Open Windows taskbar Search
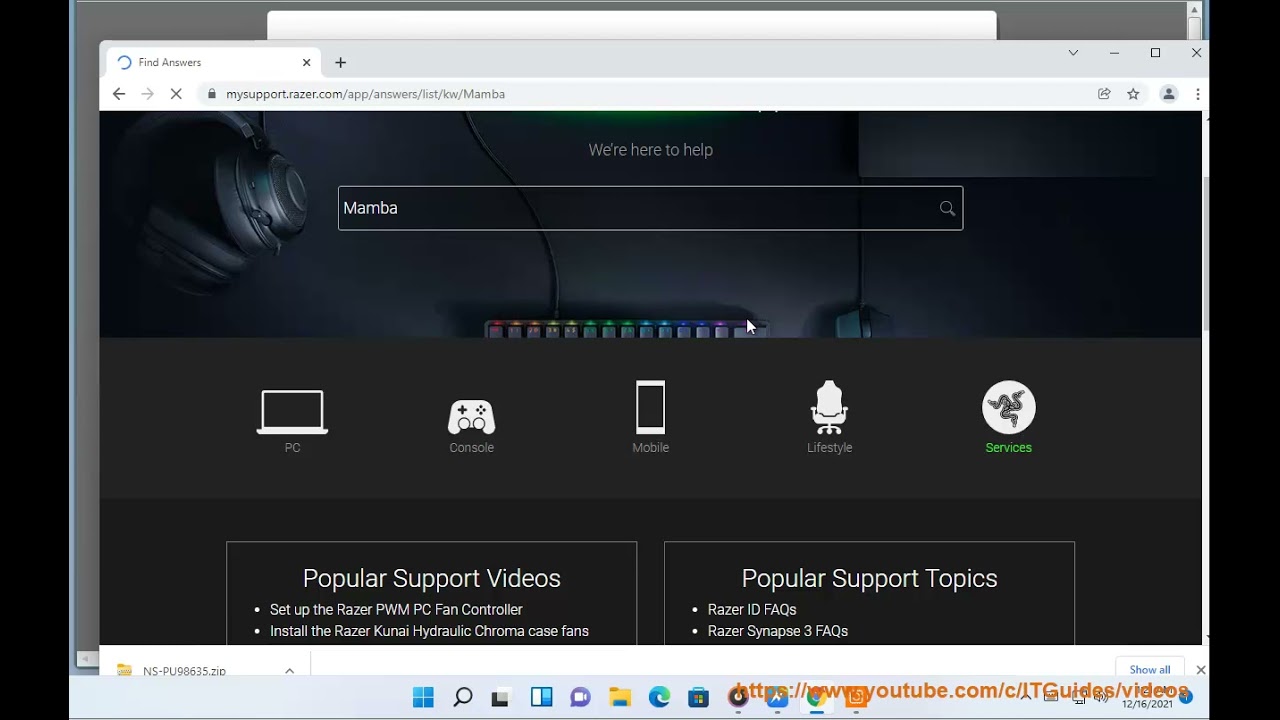The height and width of the screenshot is (720, 1280). tap(463, 697)
